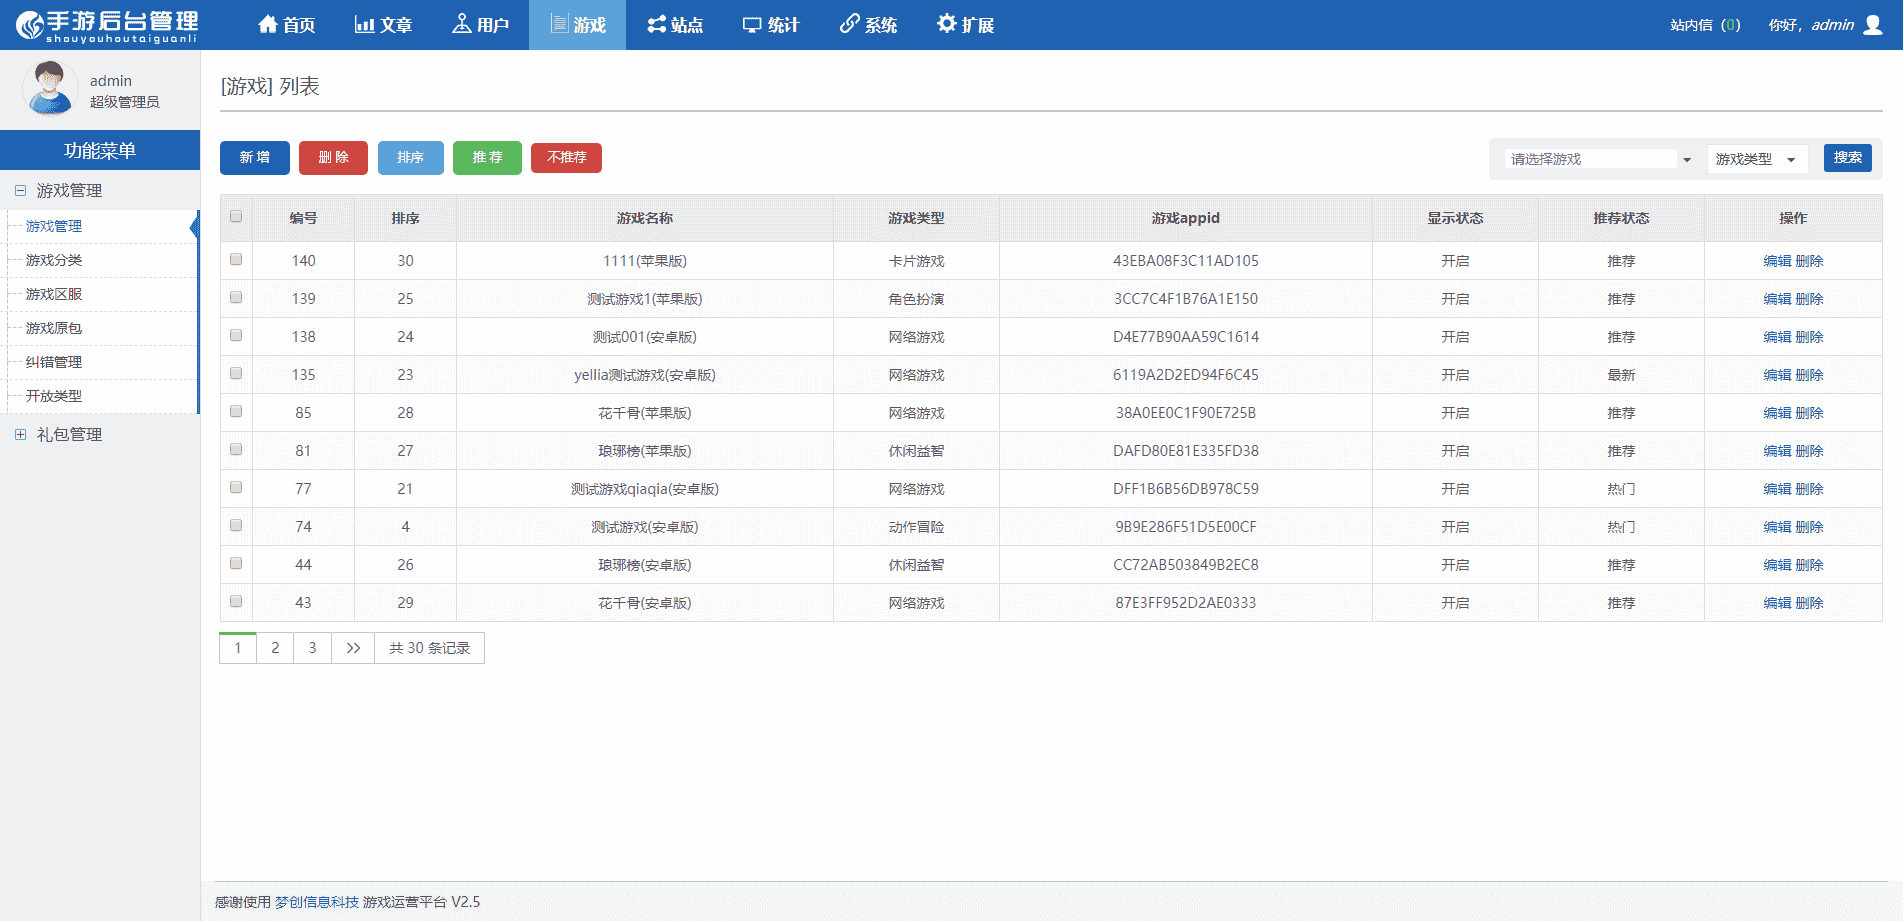Open the 扩展 gear icon menu
The image size is (1903, 921).
pos(946,25)
